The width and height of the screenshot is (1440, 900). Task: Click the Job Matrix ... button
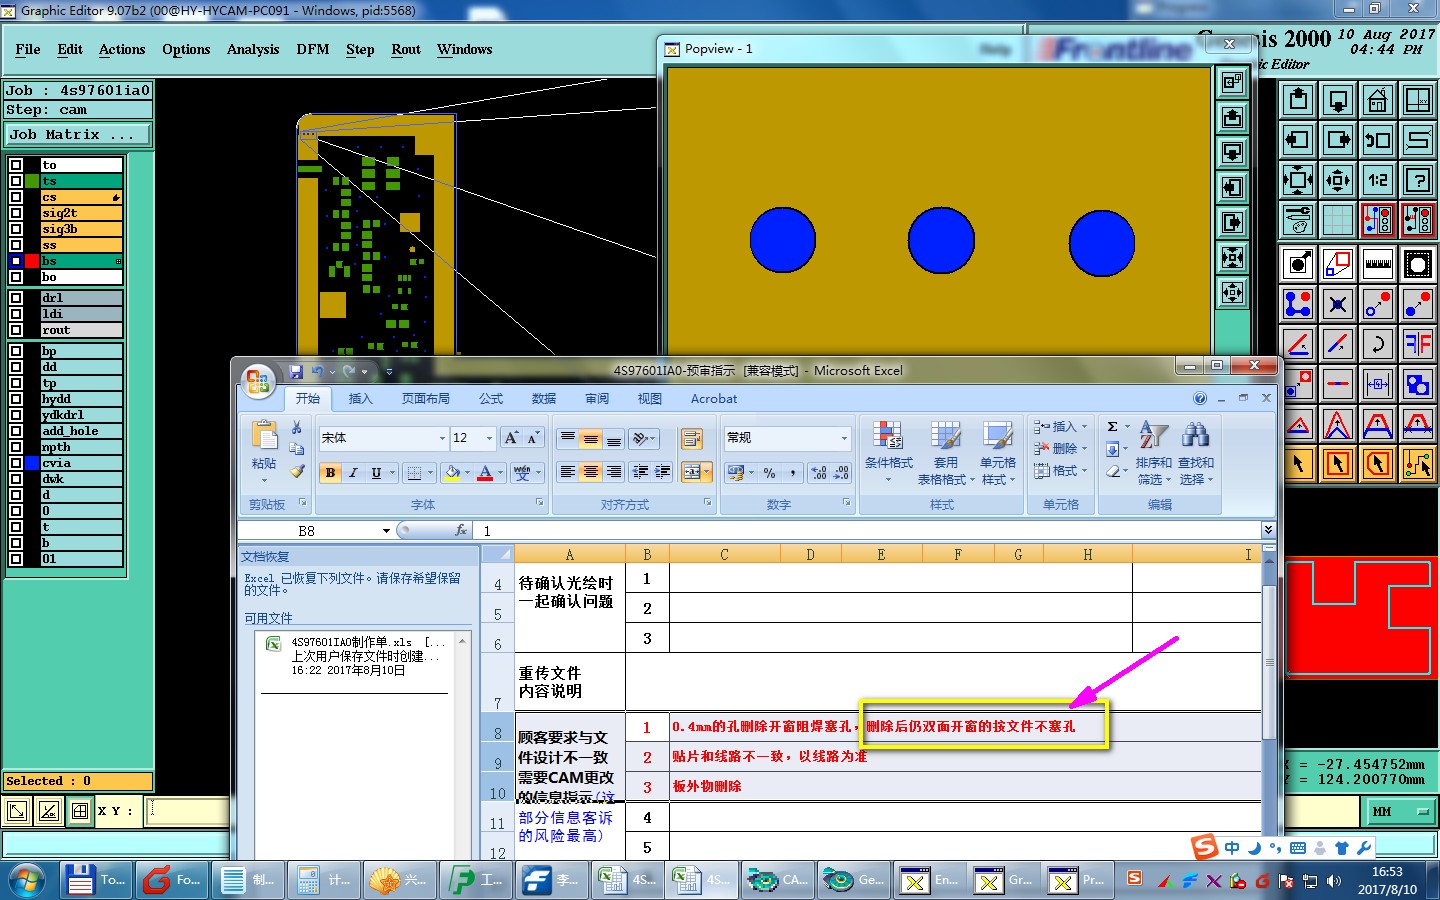point(78,134)
